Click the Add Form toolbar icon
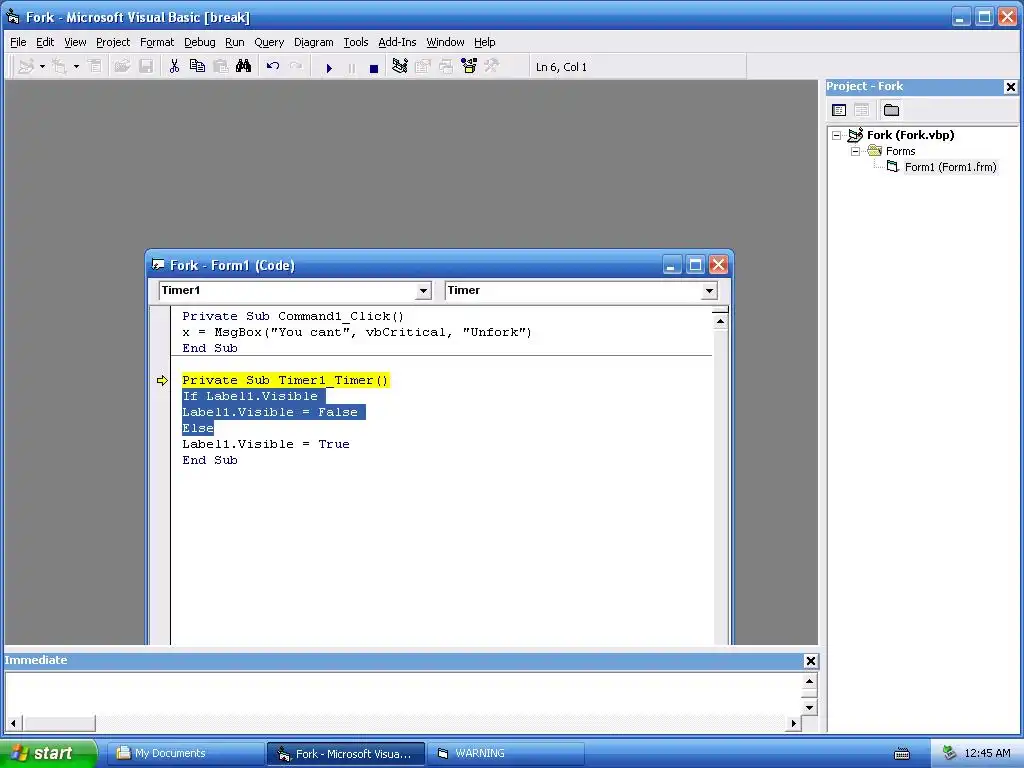This screenshot has height=768, width=1024. [59, 67]
